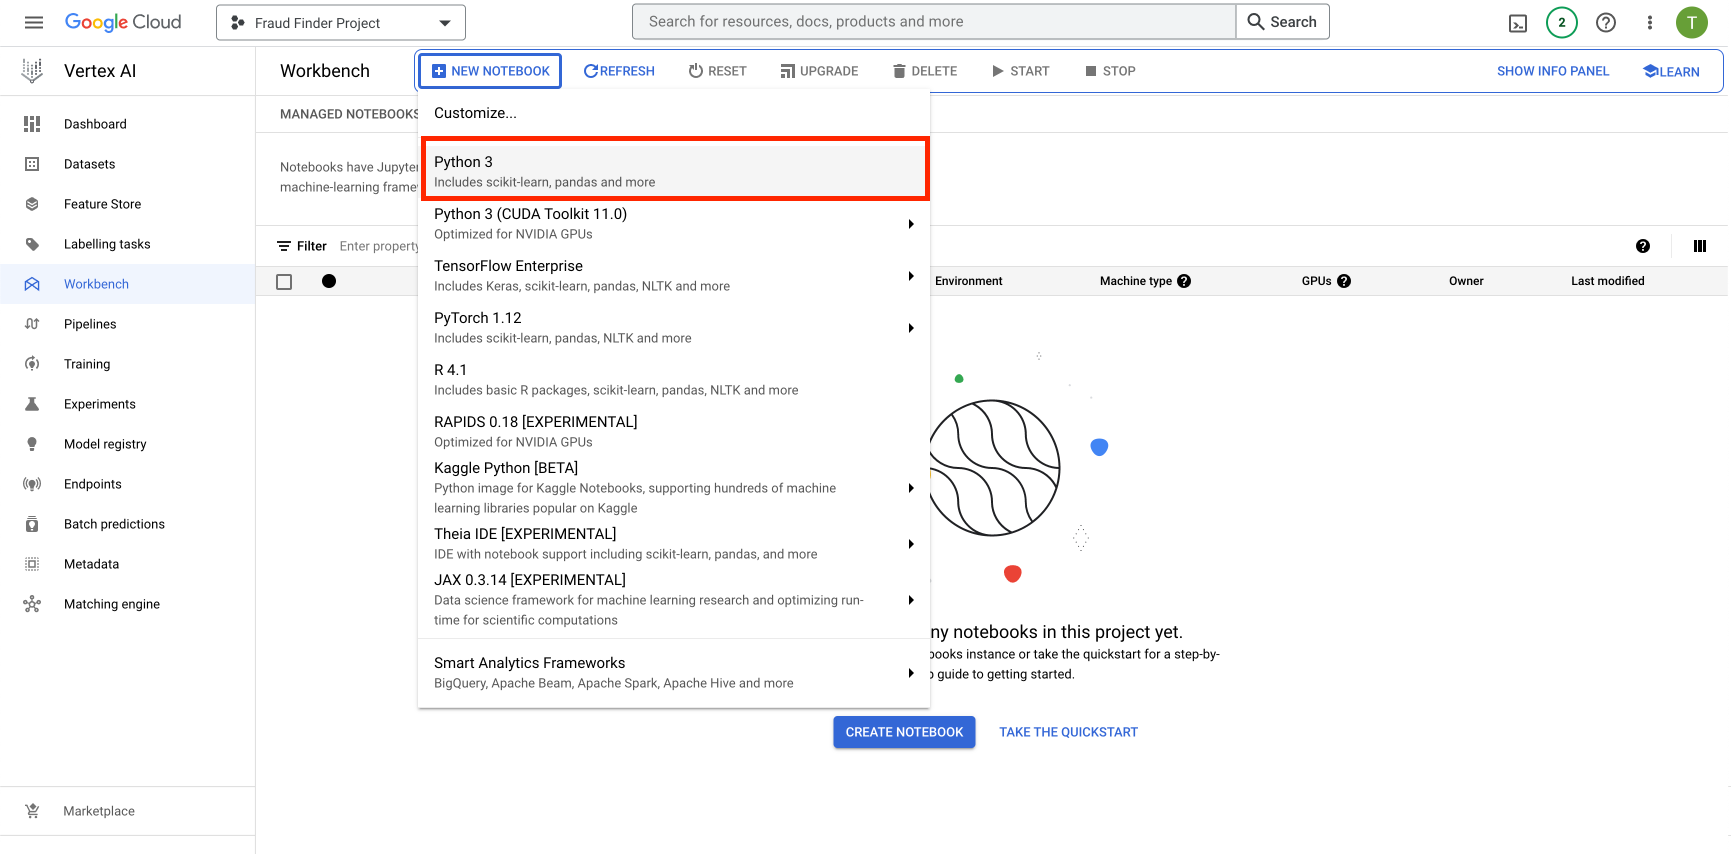
Task: Click the Model registry bulb icon
Action: (32, 444)
